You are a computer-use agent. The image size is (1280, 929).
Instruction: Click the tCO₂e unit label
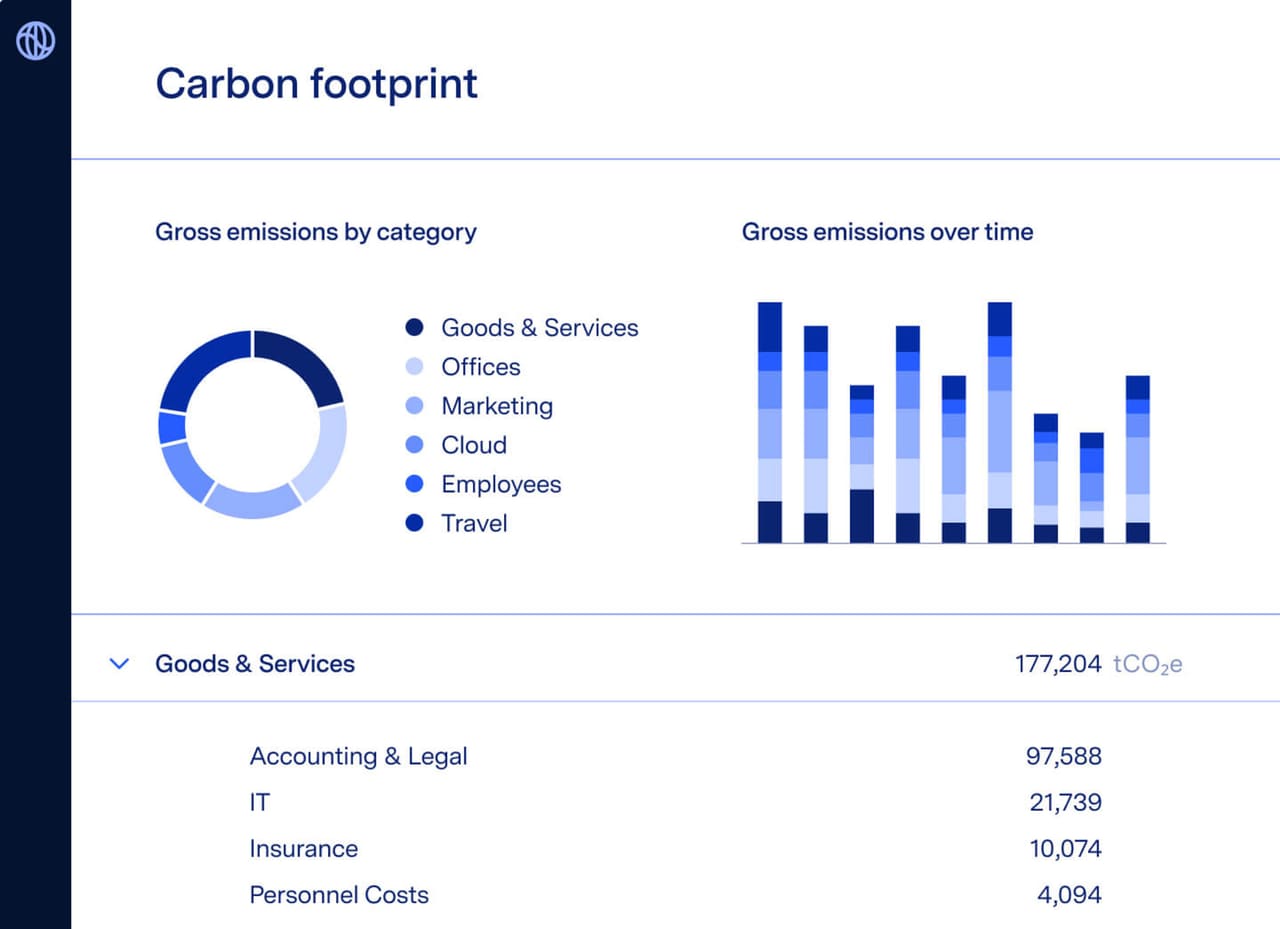click(1148, 664)
